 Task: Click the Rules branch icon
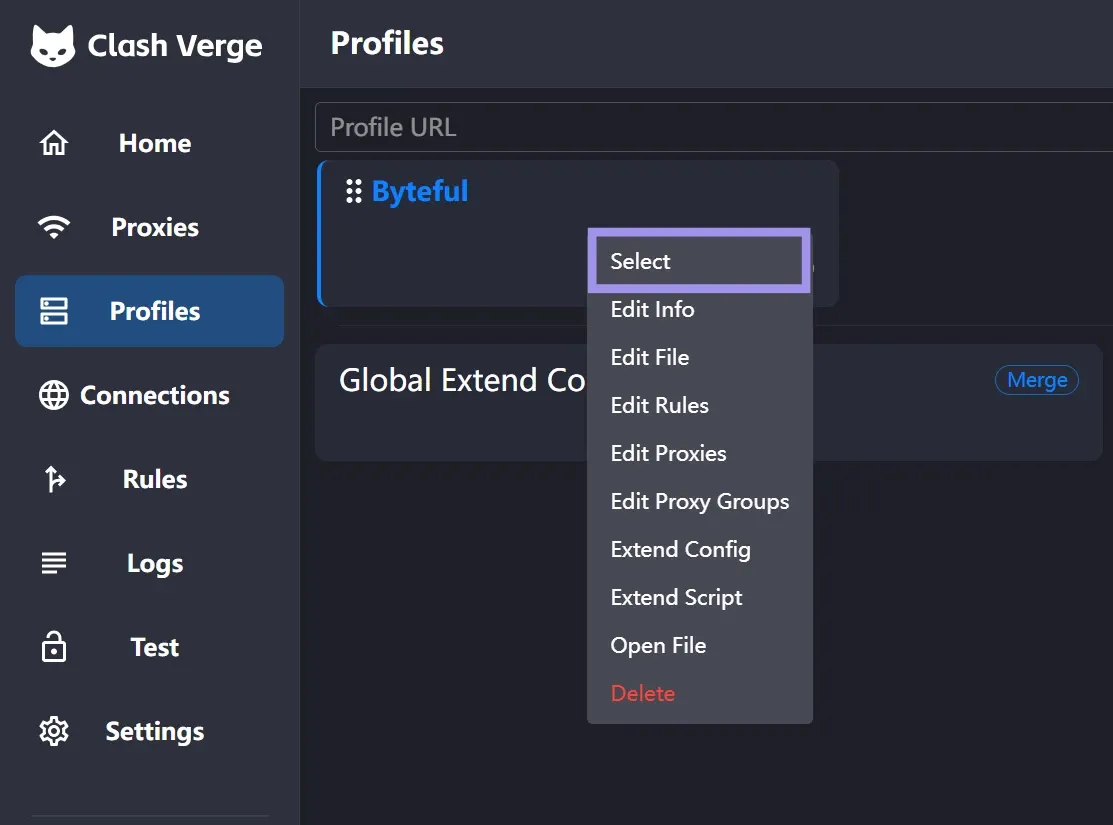click(x=55, y=479)
